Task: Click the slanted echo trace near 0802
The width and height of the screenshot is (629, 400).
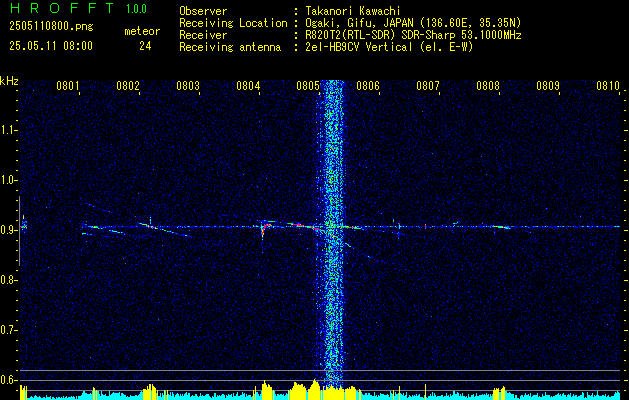Action: (x=164, y=230)
